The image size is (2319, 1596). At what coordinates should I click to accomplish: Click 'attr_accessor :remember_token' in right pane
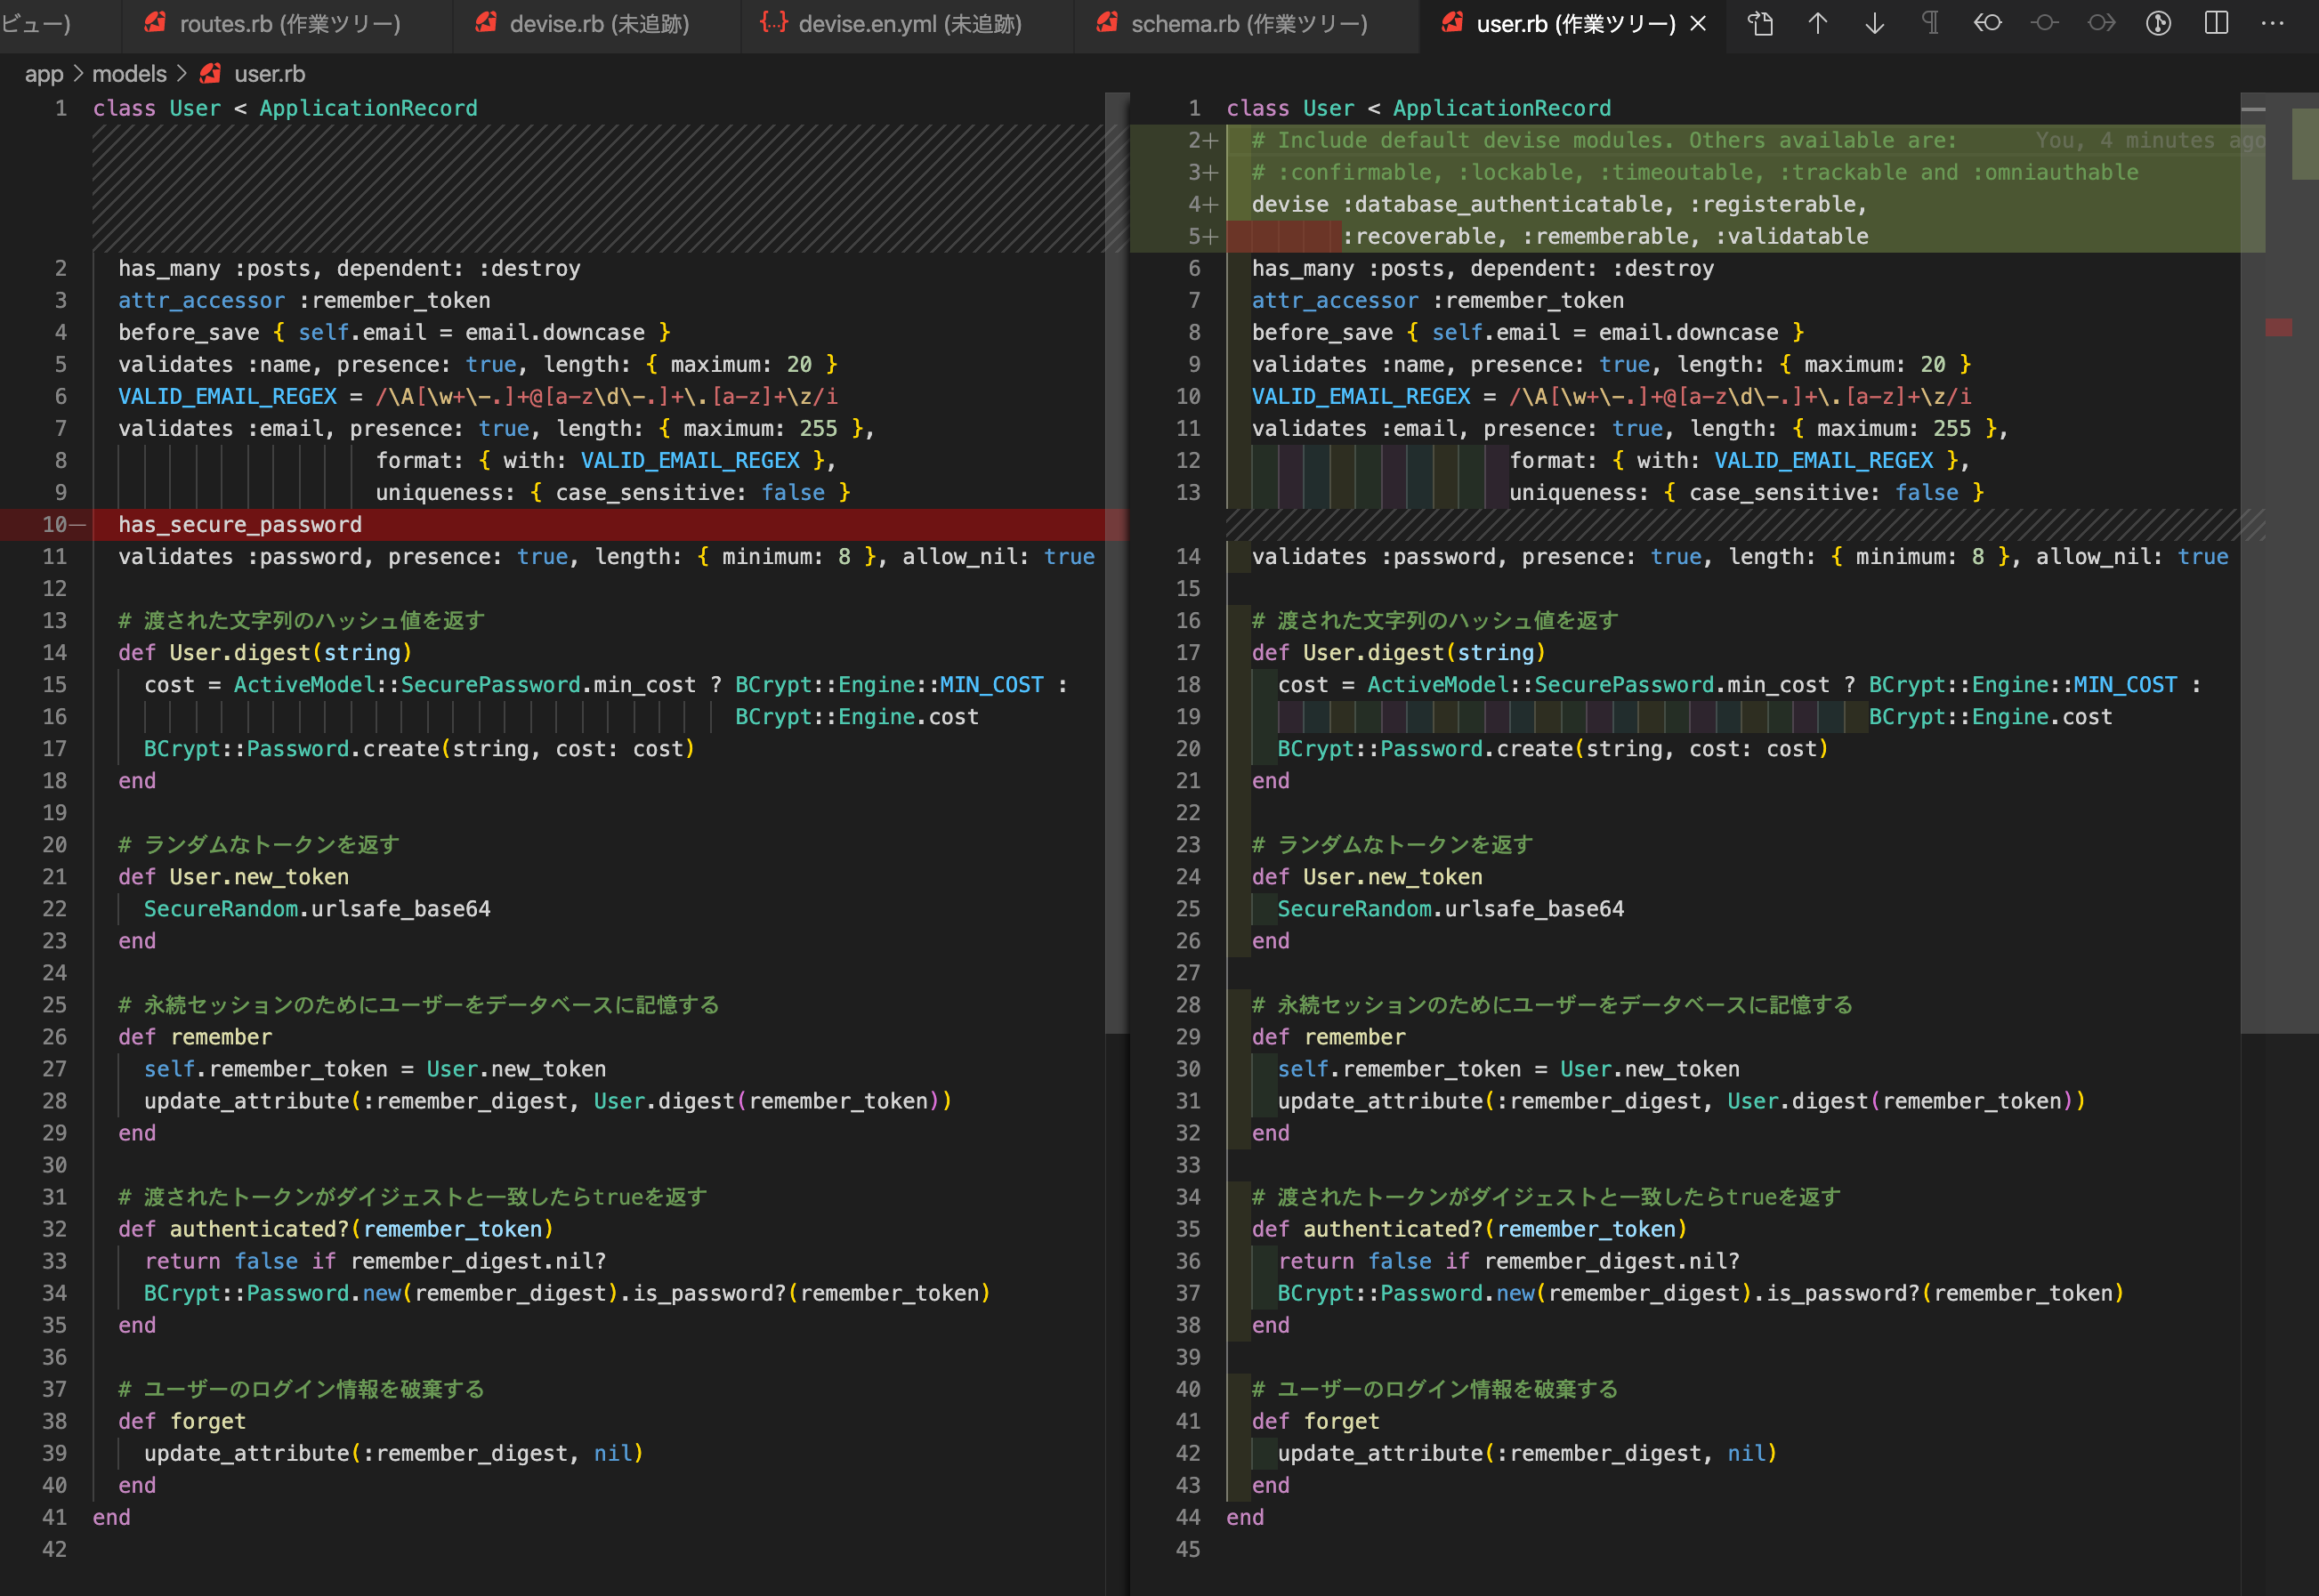[1437, 301]
